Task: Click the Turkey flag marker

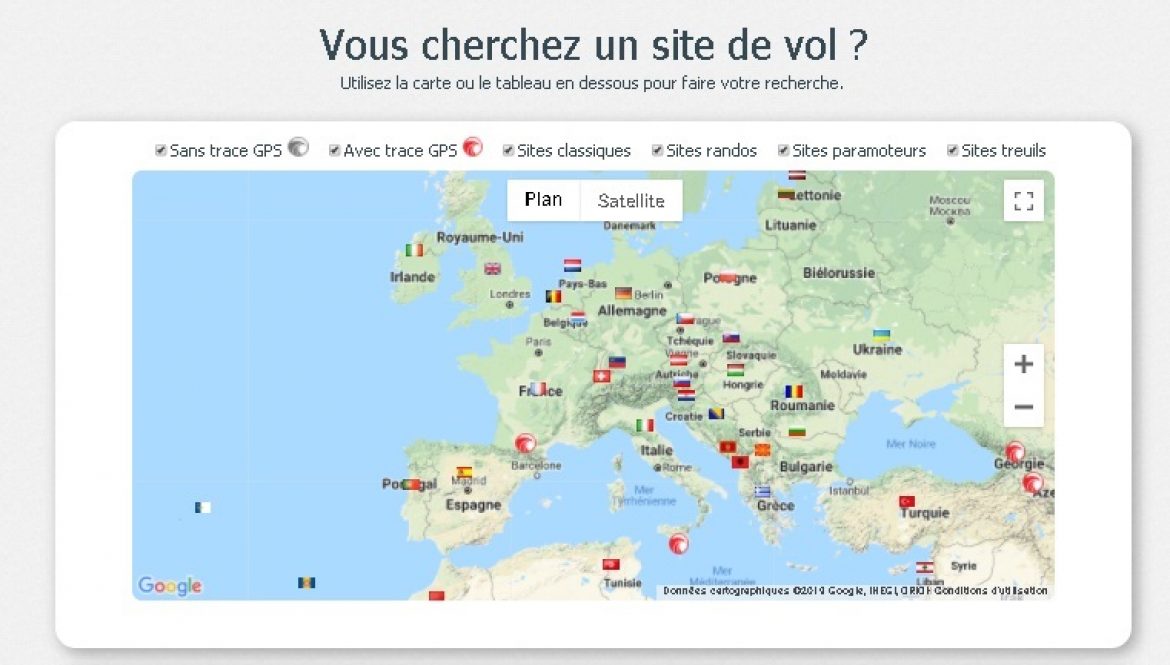Action: pos(907,502)
